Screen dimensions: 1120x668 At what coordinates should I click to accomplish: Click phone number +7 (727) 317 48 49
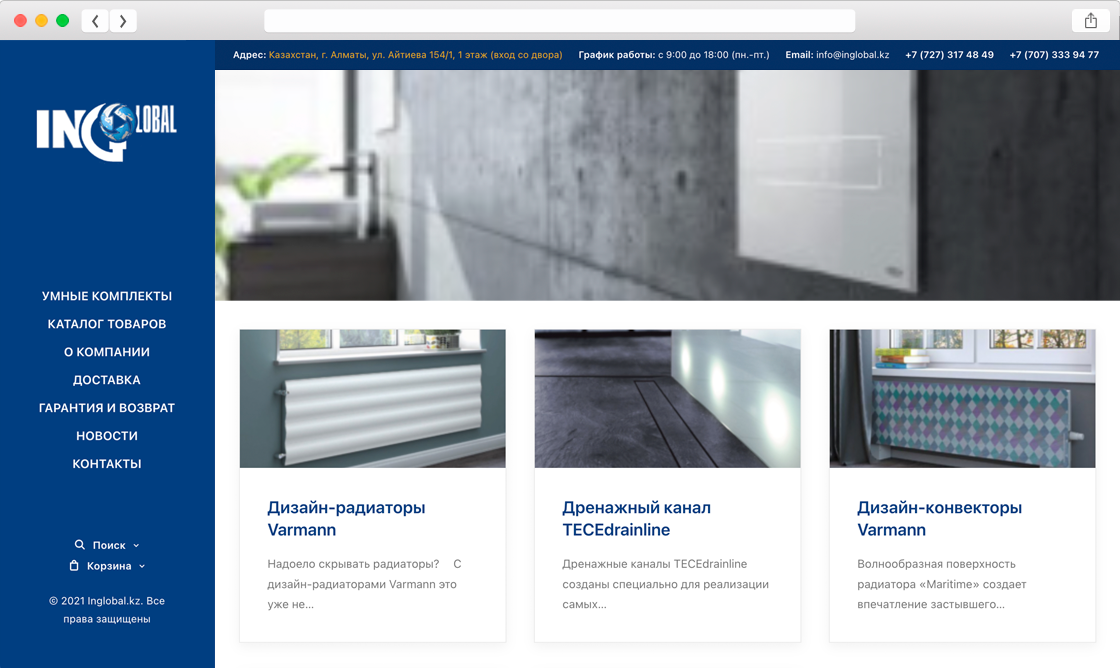tap(949, 55)
